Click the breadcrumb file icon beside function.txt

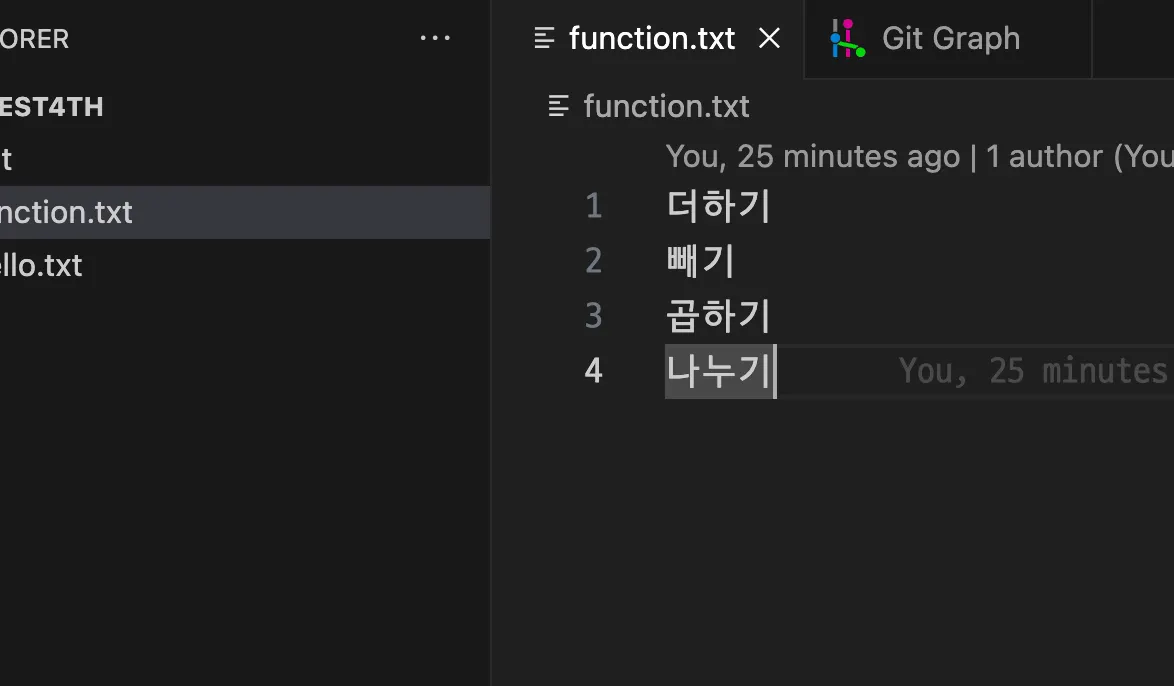point(559,106)
